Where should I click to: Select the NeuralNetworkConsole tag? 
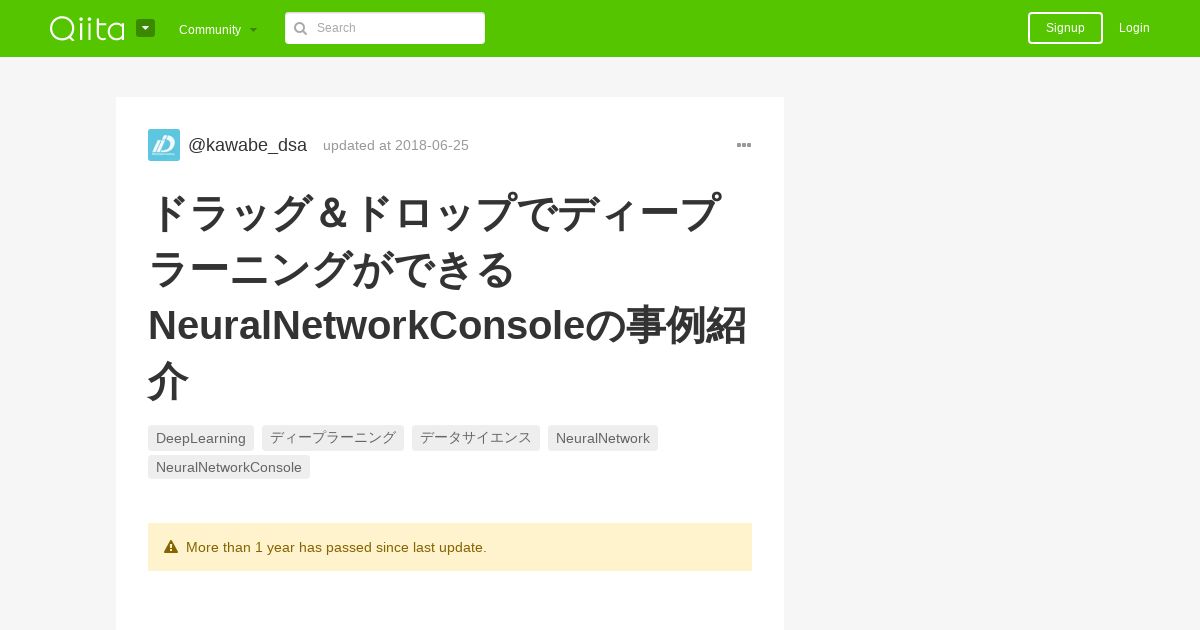229,467
